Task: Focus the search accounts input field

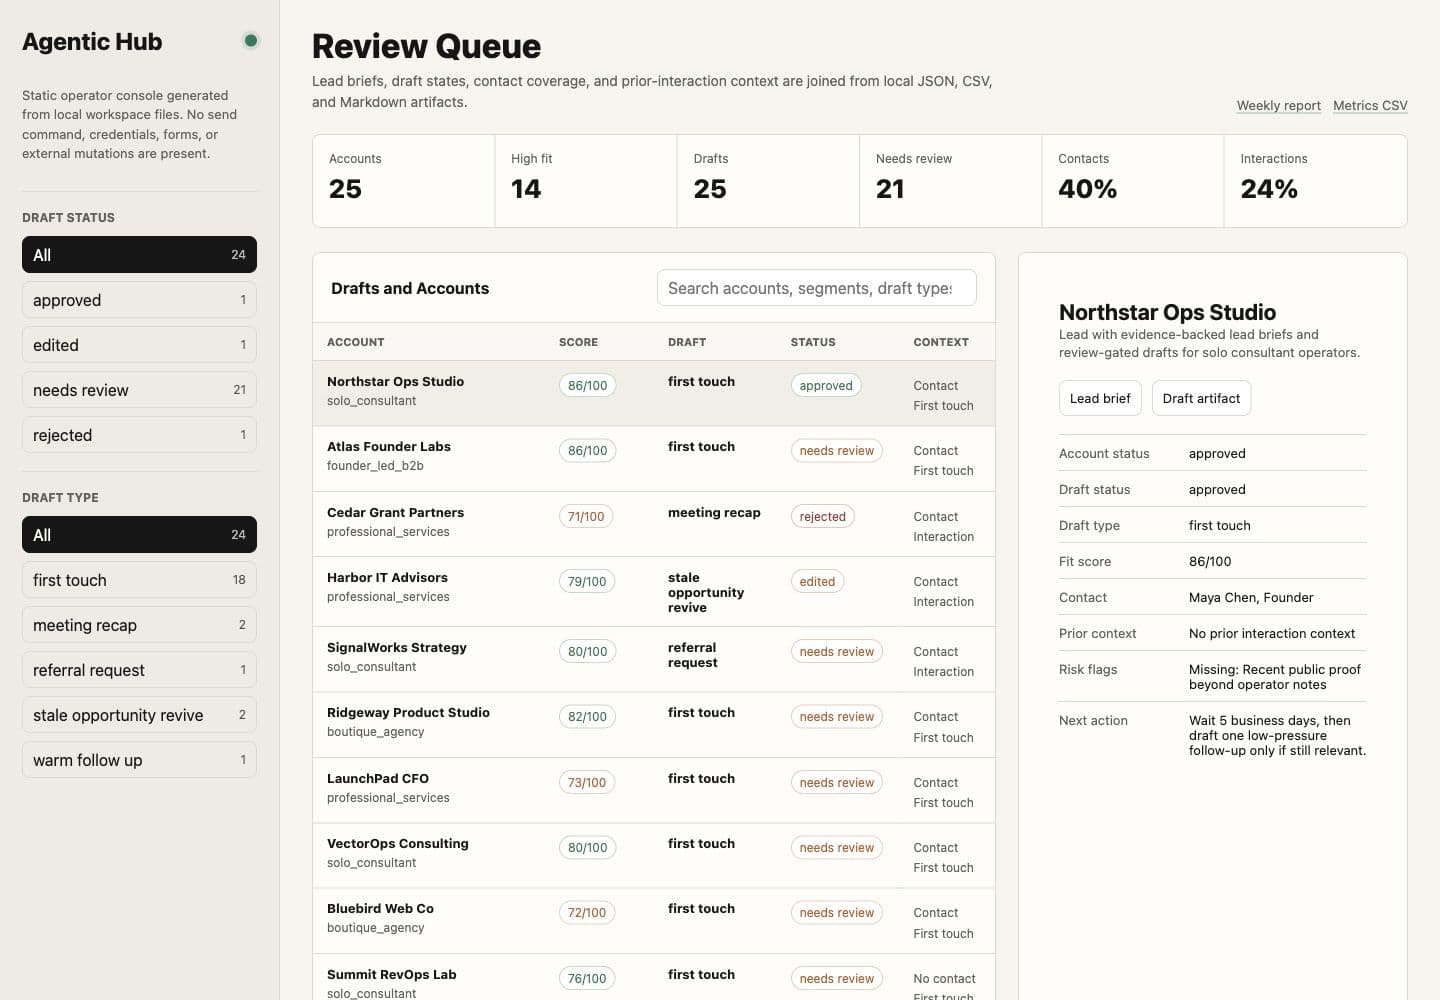Action: (816, 288)
